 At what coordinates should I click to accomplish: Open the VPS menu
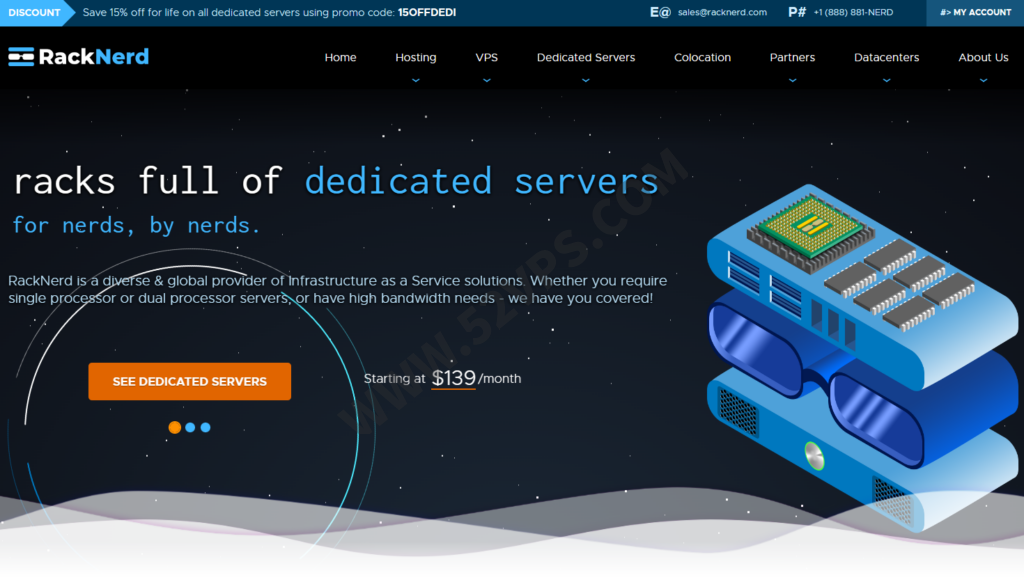487,57
